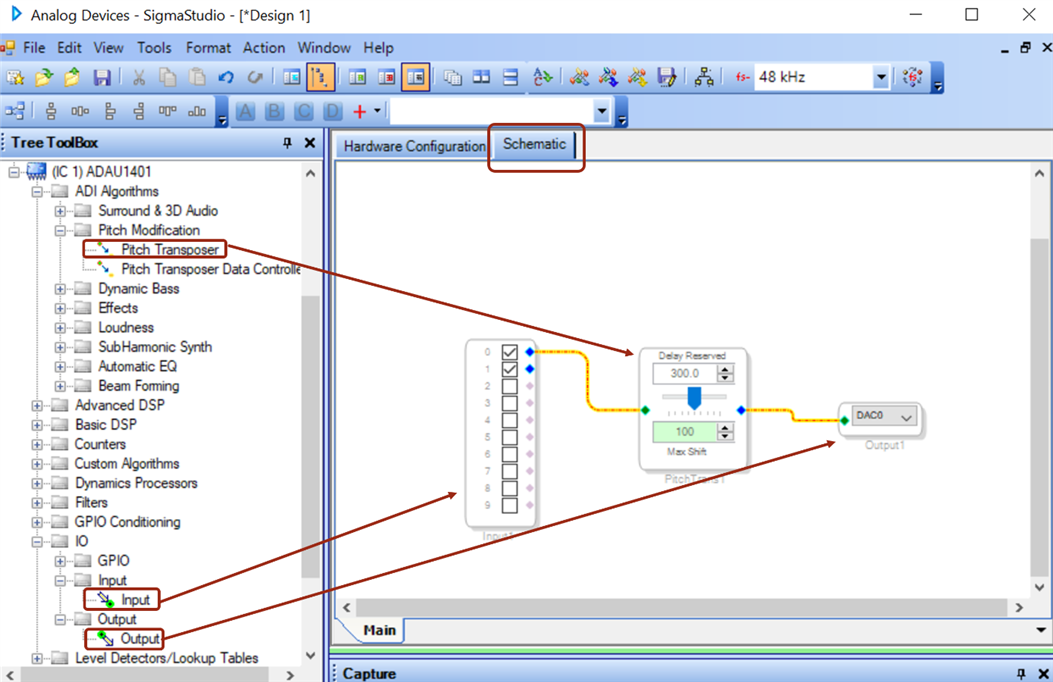Viewport: 1053px width, 682px height.
Task: Click the Save icon in the toolbar
Action: click(x=101, y=77)
